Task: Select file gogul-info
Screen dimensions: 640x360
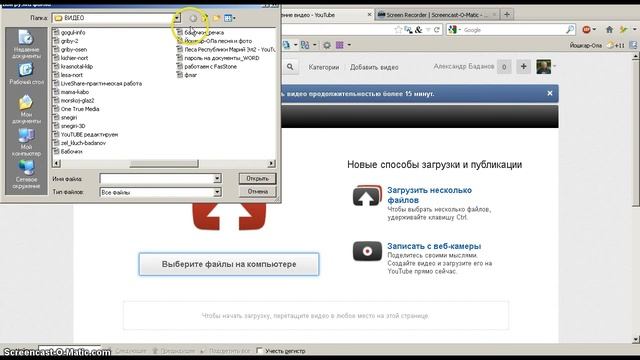Action: 69,32
